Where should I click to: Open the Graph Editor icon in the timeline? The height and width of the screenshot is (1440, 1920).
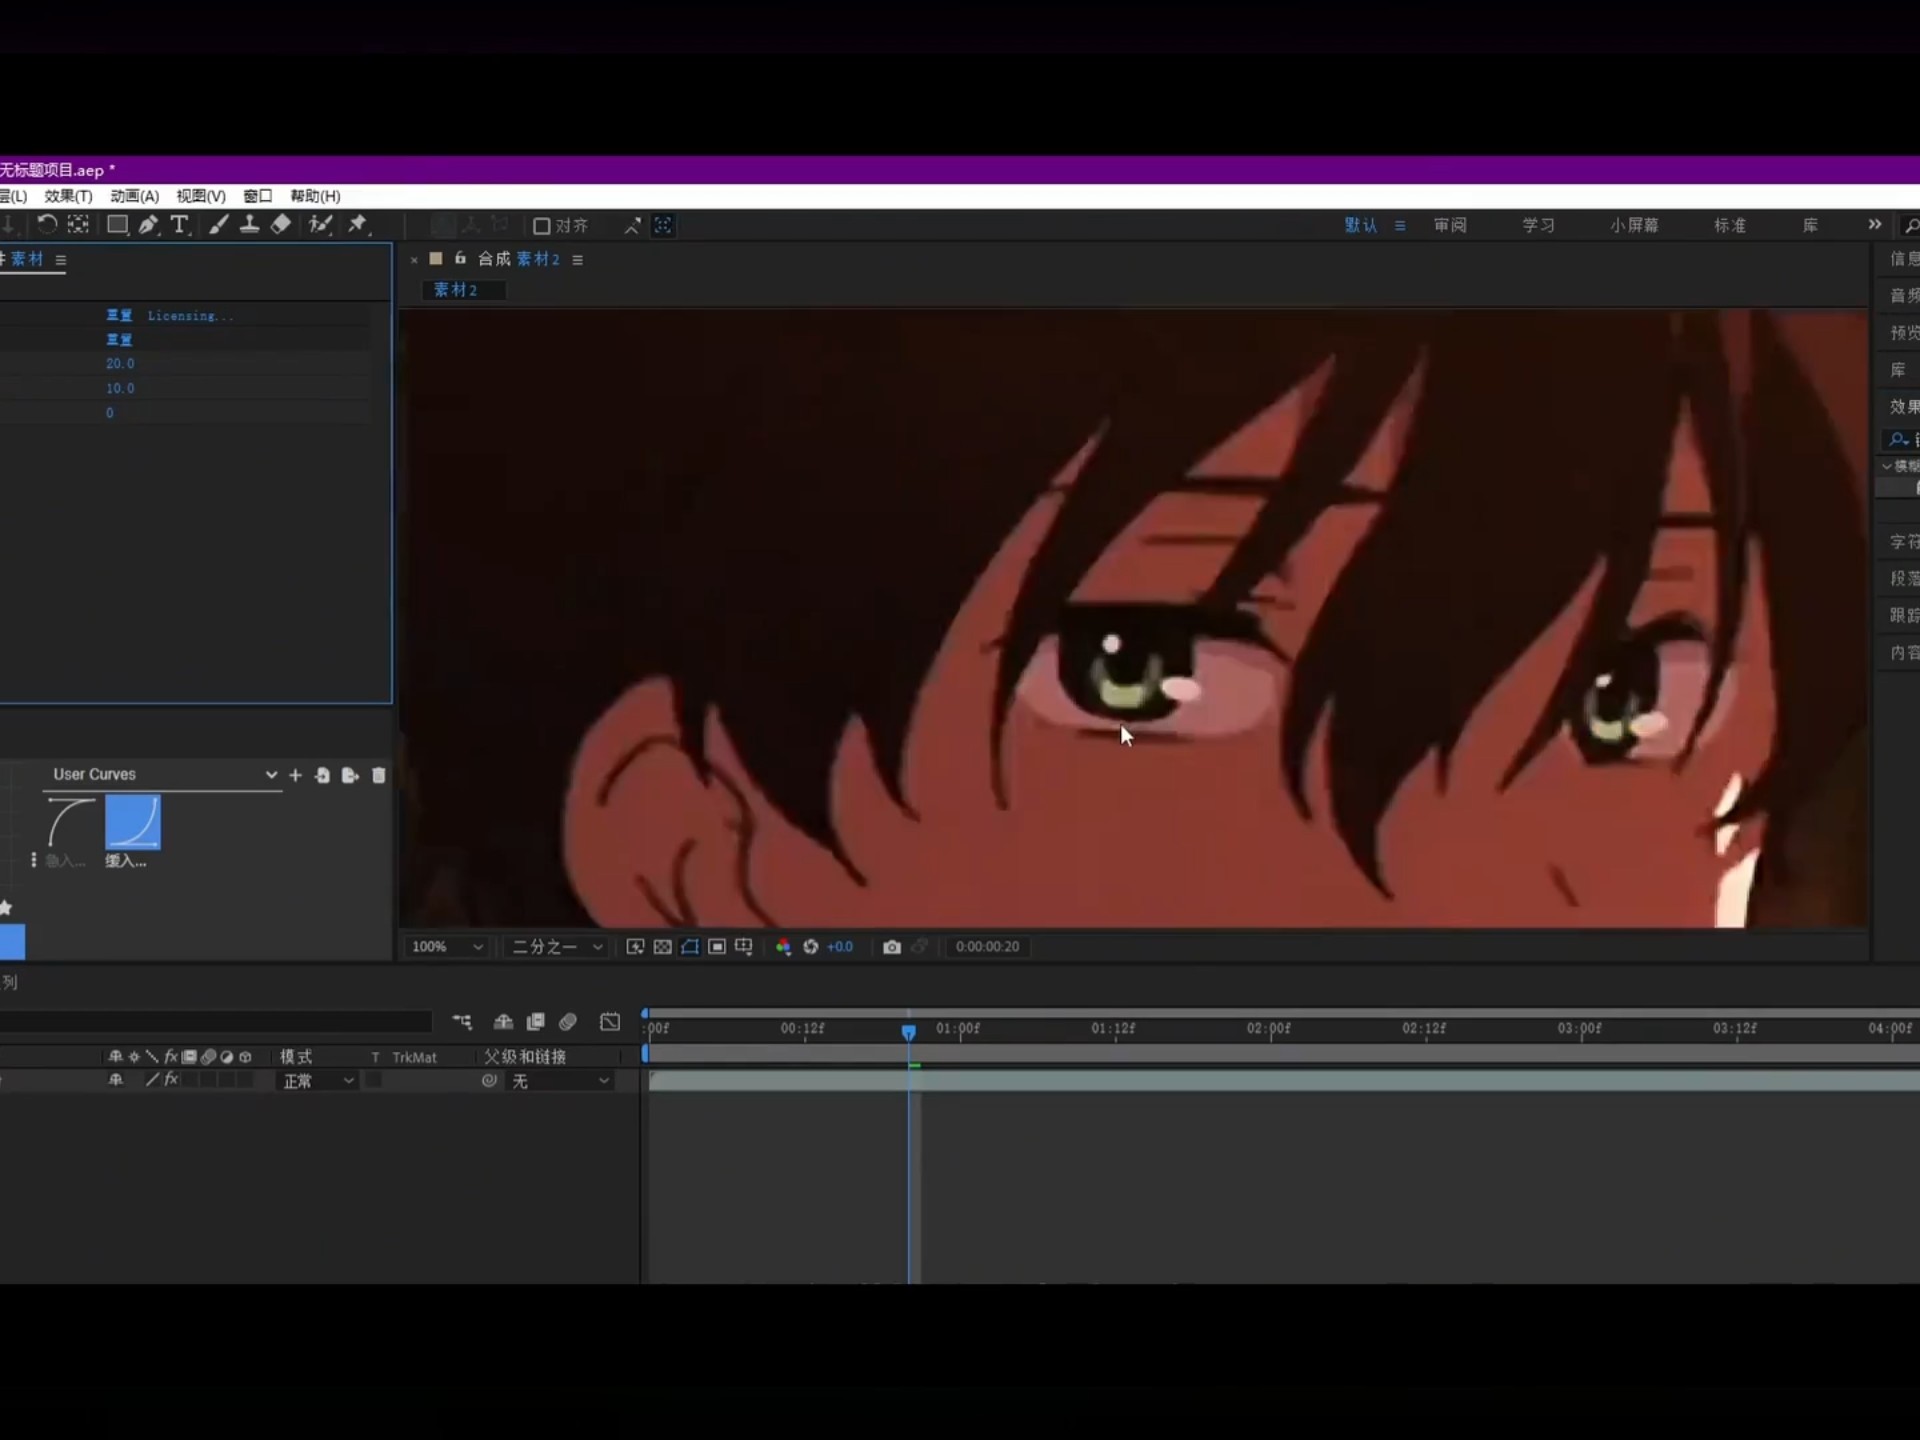click(x=610, y=1022)
